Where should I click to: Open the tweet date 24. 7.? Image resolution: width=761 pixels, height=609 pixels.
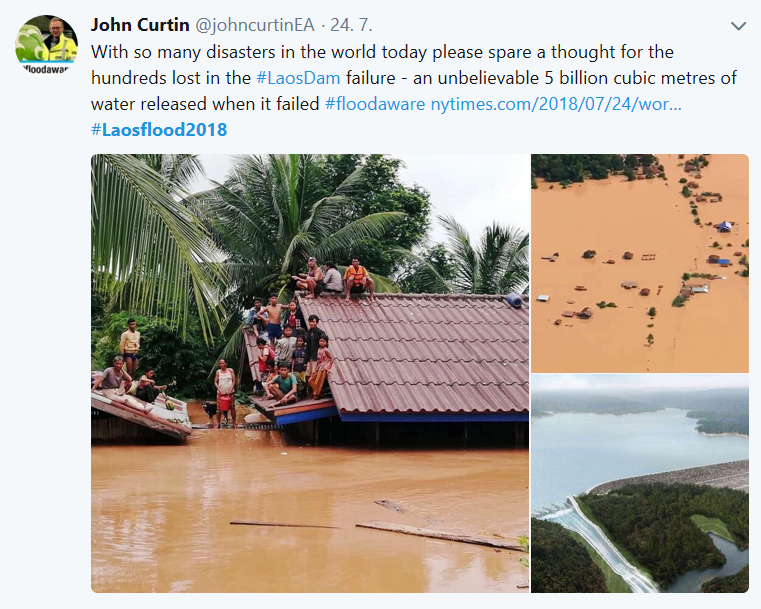click(351, 25)
